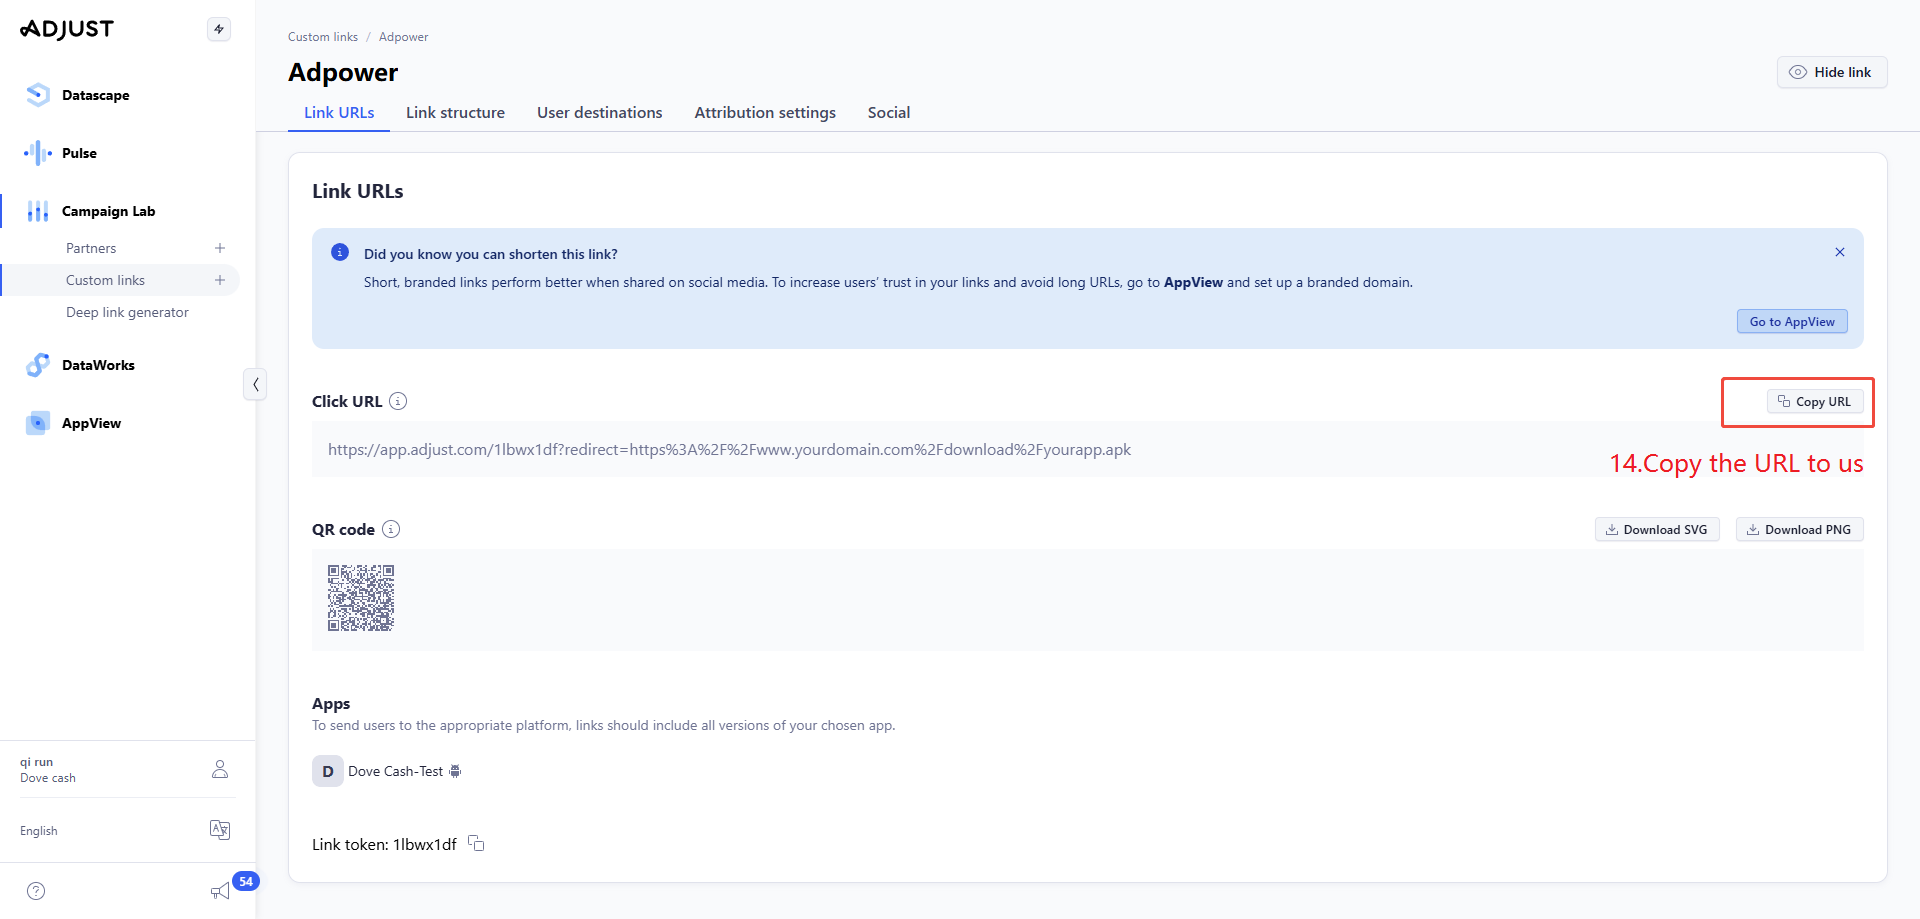
Task: Select the Dove Cash-Test app name
Action: point(395,771)
